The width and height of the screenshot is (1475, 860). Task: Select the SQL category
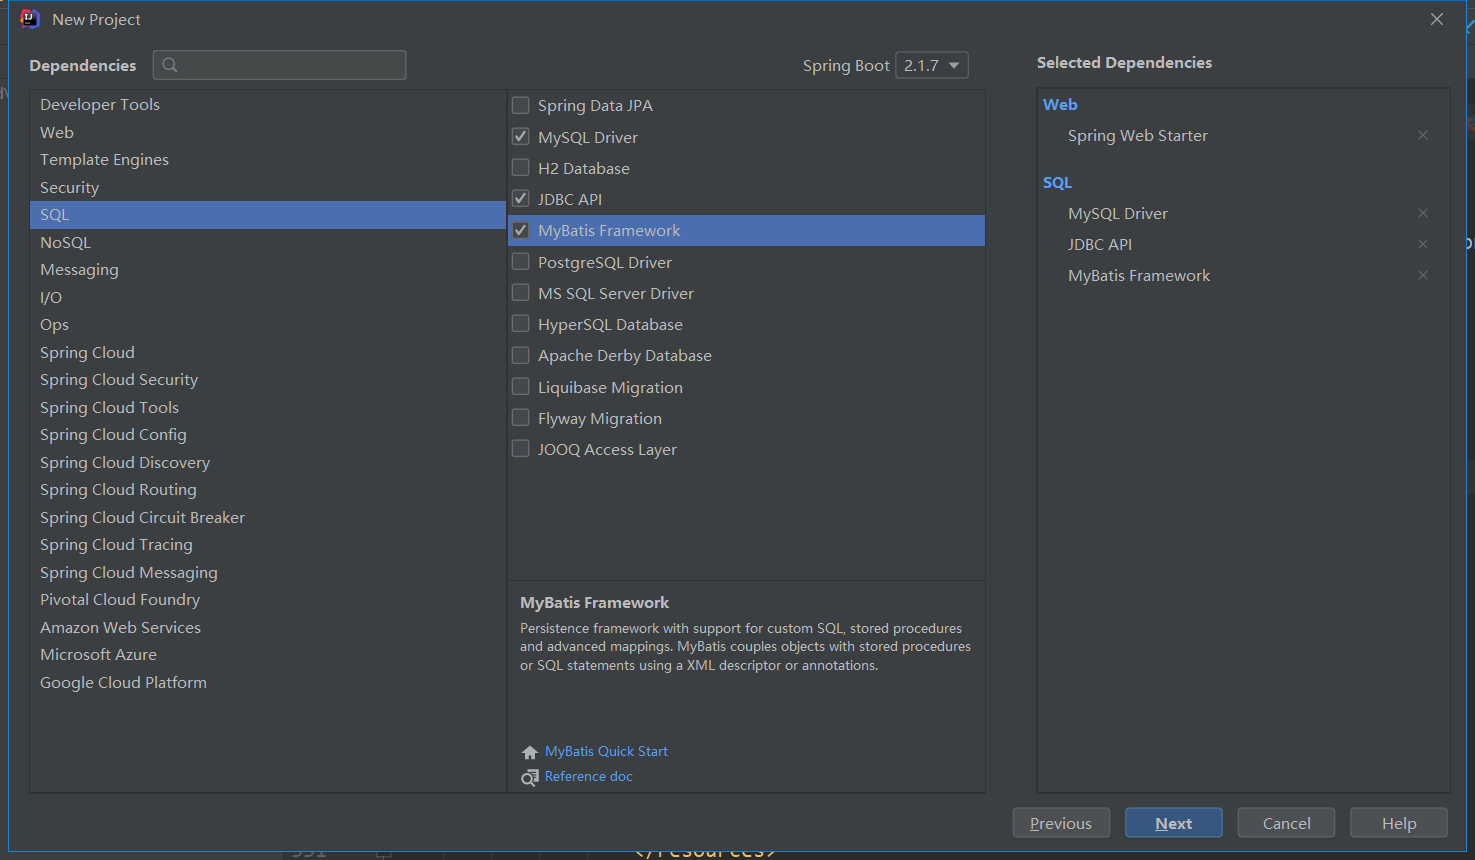point(268,215)
